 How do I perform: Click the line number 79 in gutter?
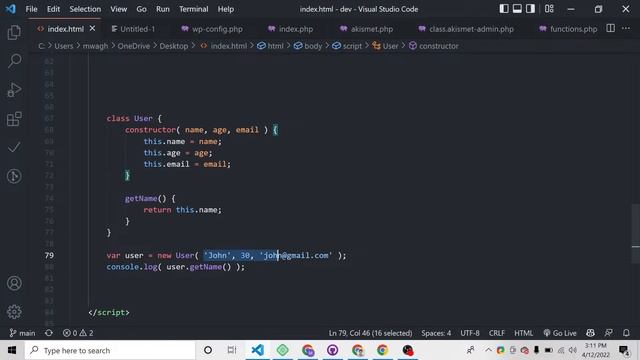pyautogui.click(x=49, y=255)
